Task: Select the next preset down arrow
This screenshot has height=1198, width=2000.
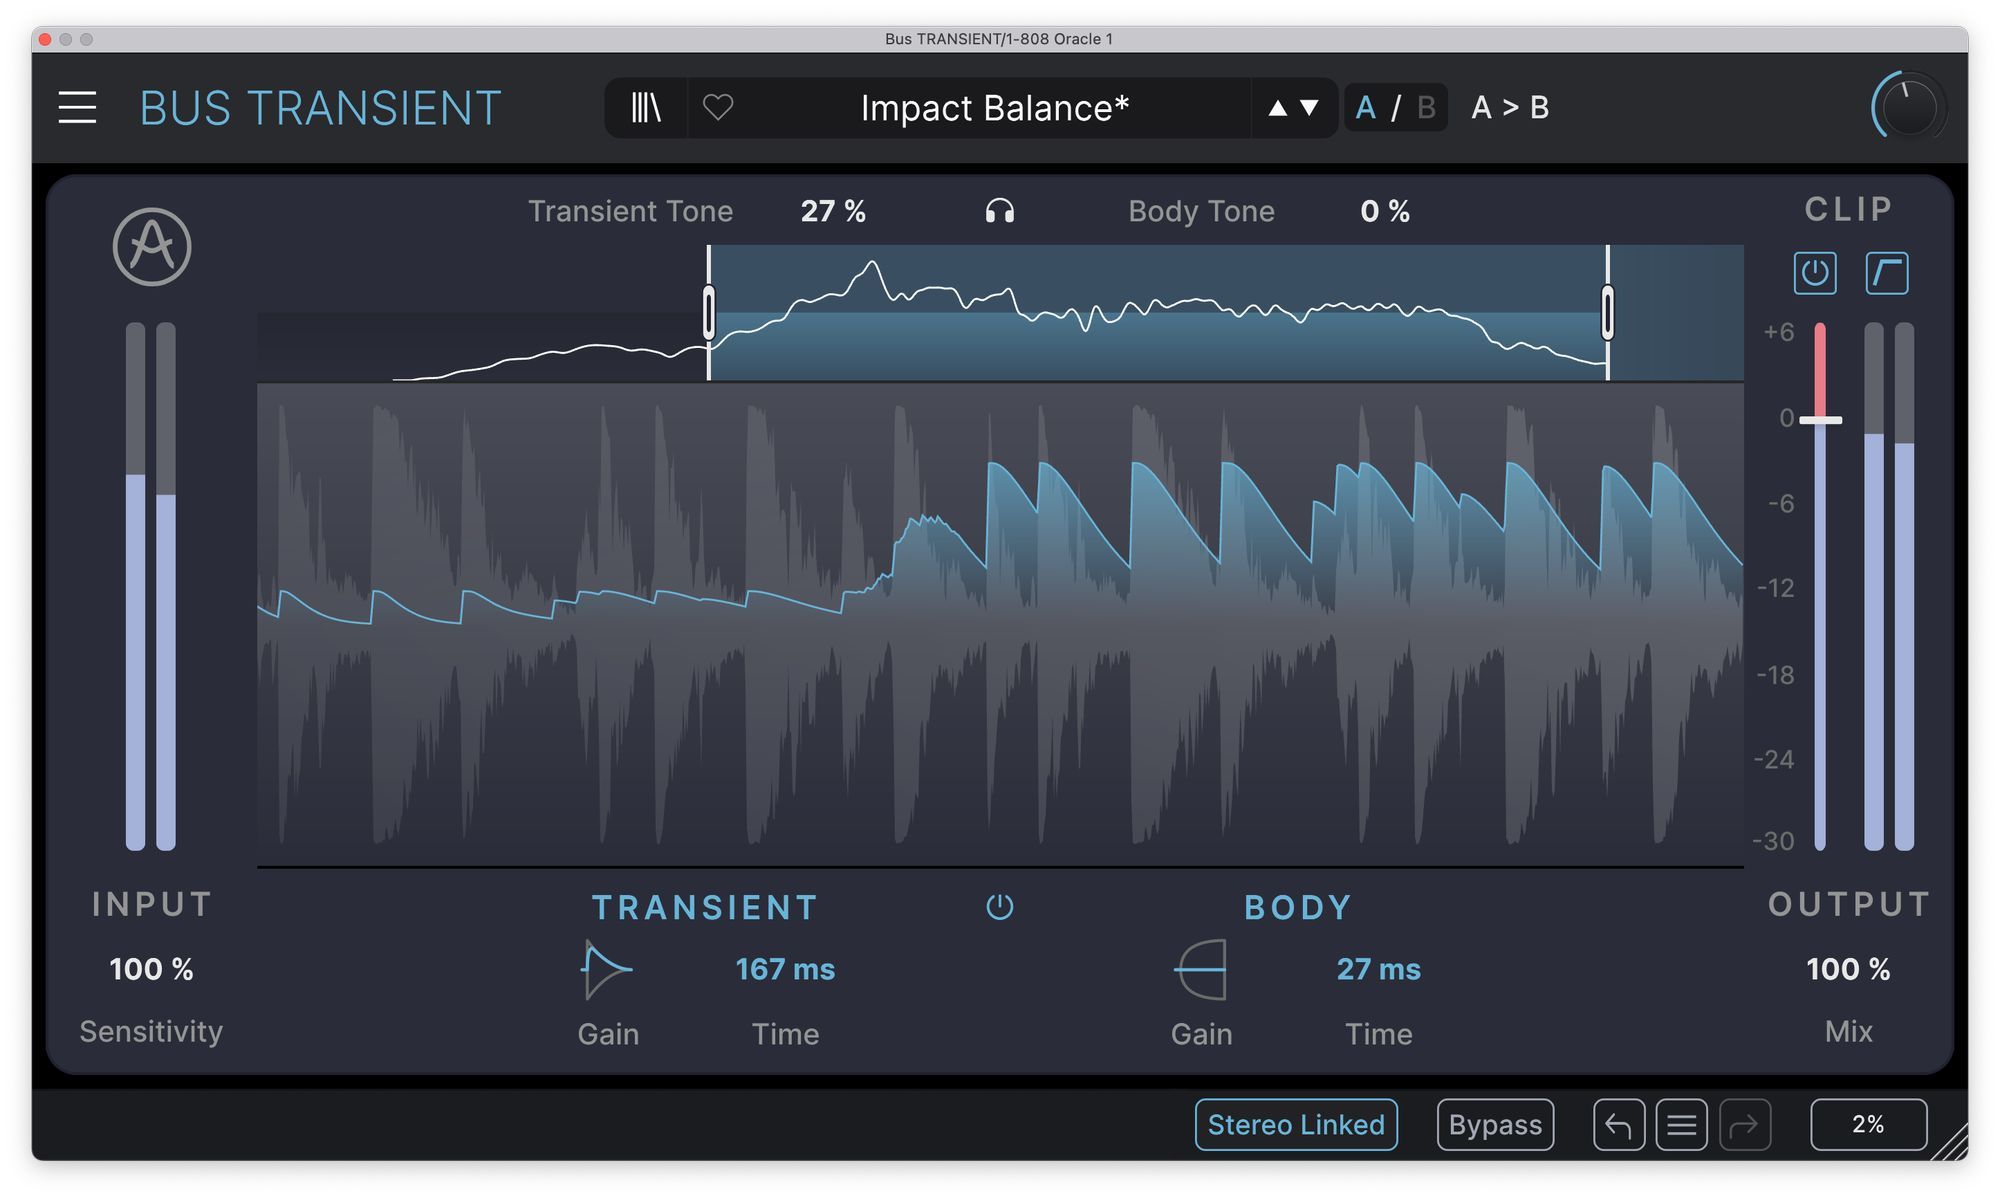Action: [x=1309, y=108]
